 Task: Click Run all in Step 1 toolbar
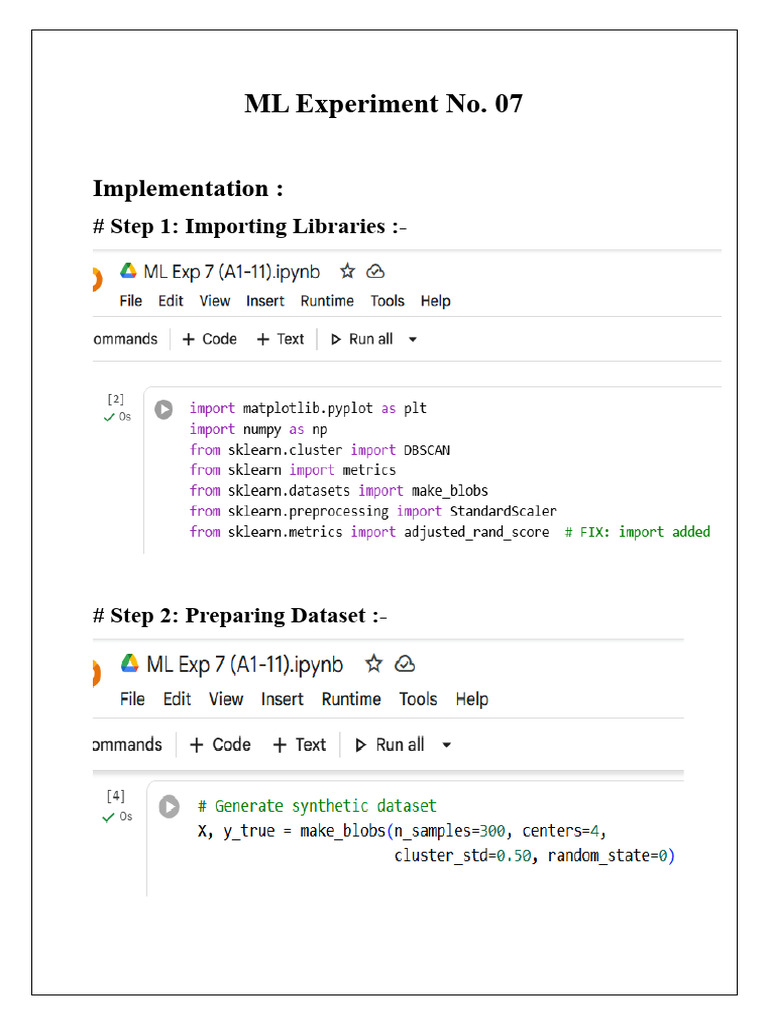coord(362,339)
